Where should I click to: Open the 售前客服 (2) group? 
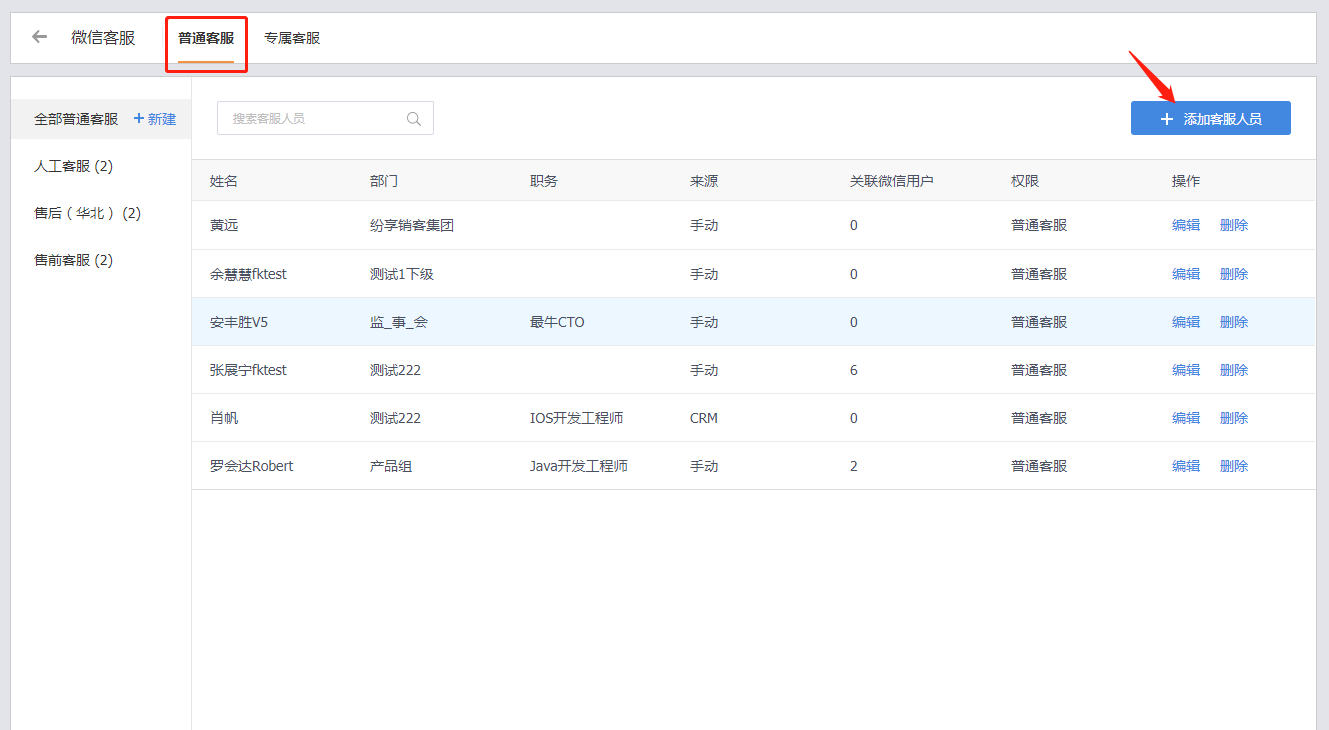73,260
